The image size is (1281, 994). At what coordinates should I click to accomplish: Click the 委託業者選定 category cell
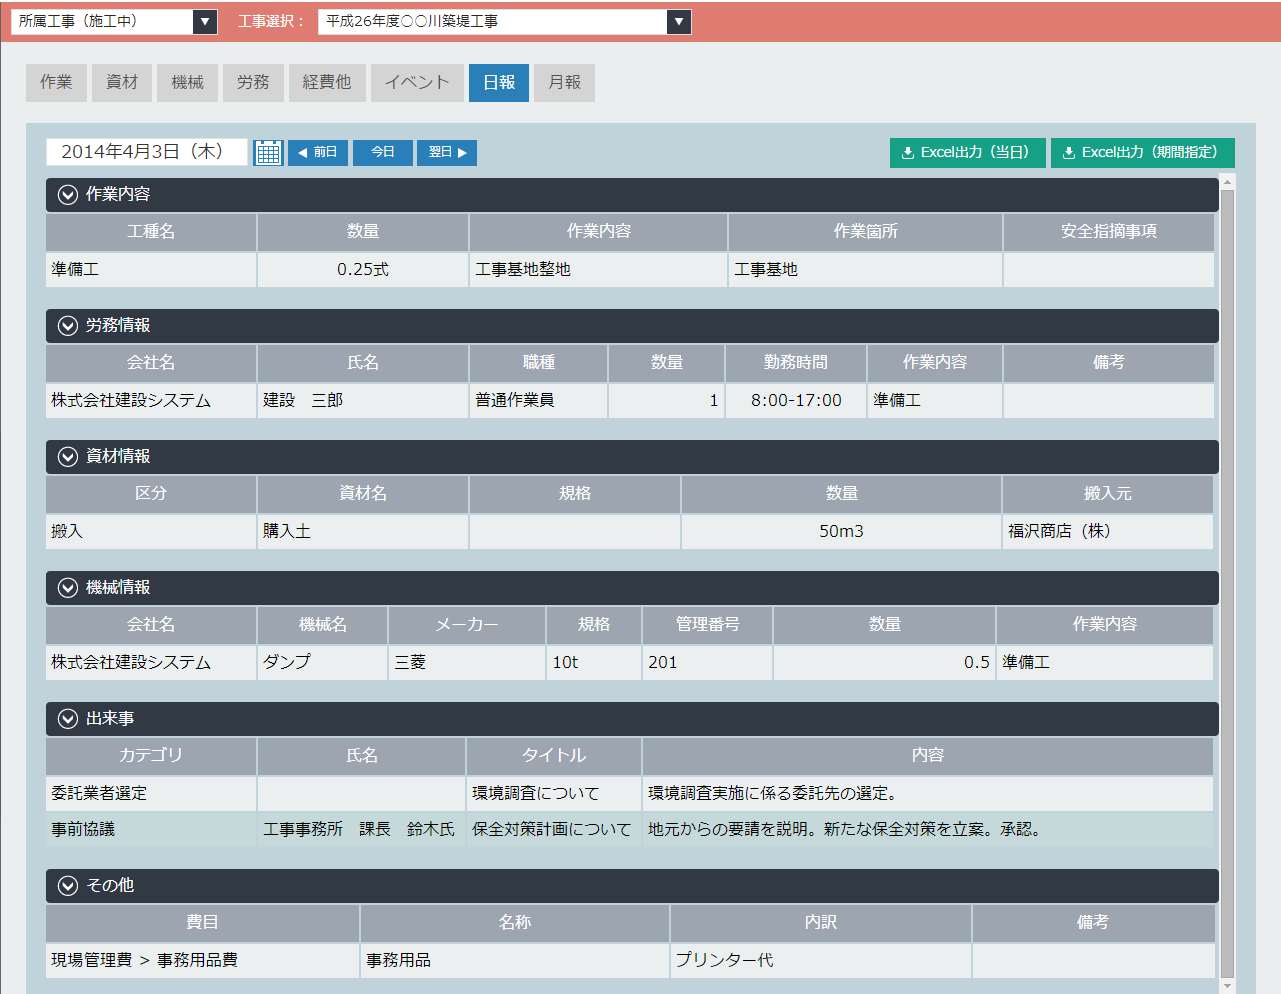[x=151, y=794]
